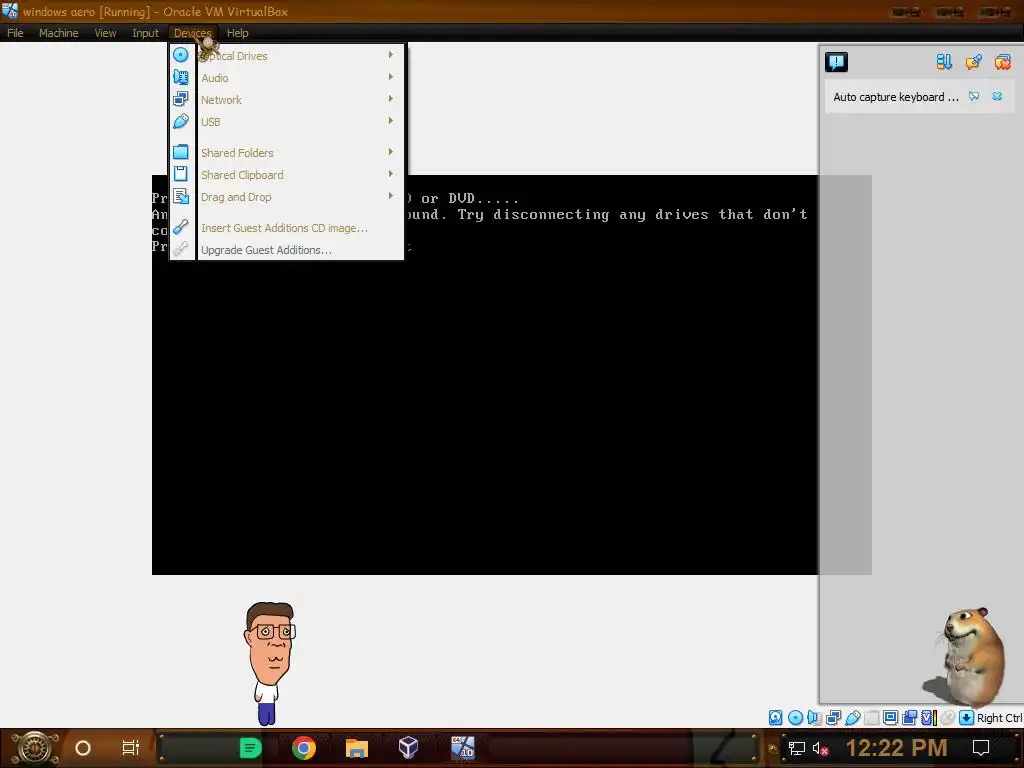Image resolution: width=1024 pixels, height=768 pixels.
Task: Select Insert Guest Additions CD image
Action: [287, 228]
